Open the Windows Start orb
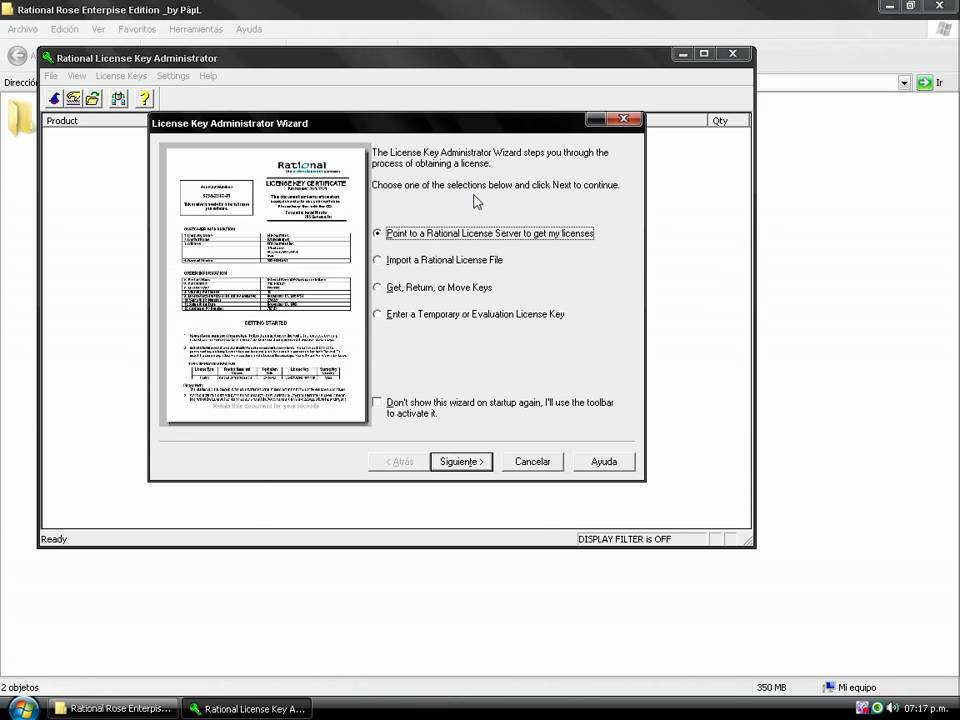Image resolution: width=960 pixels, height=720 pixels. pos(23,708)
